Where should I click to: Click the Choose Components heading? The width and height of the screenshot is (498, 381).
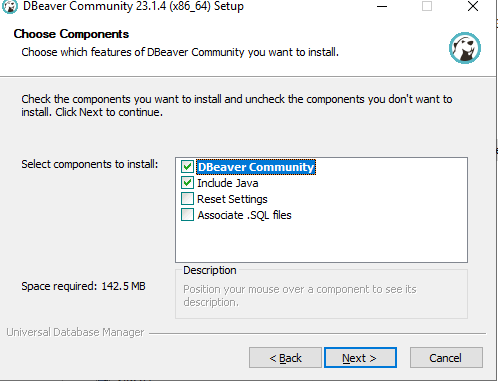coord(71,34)
